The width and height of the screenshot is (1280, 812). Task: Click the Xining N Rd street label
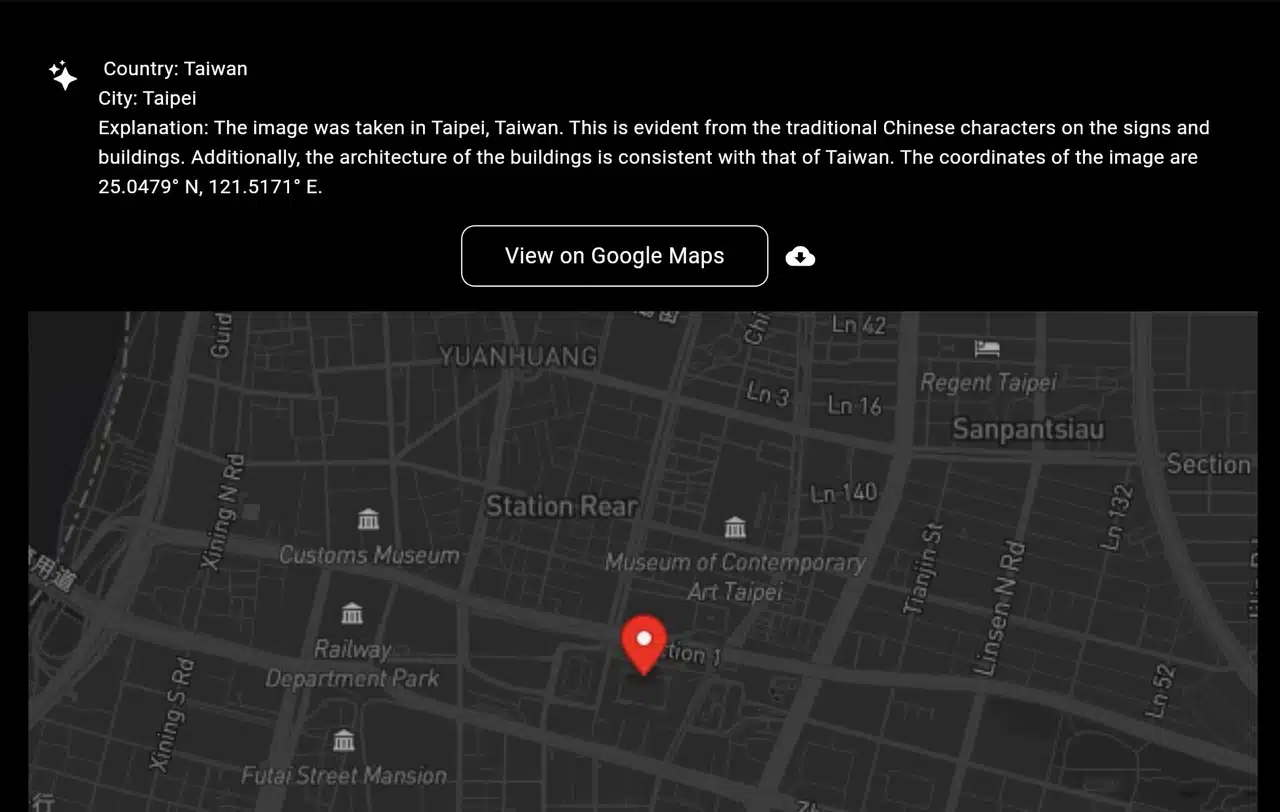click(x=222, y=512)
